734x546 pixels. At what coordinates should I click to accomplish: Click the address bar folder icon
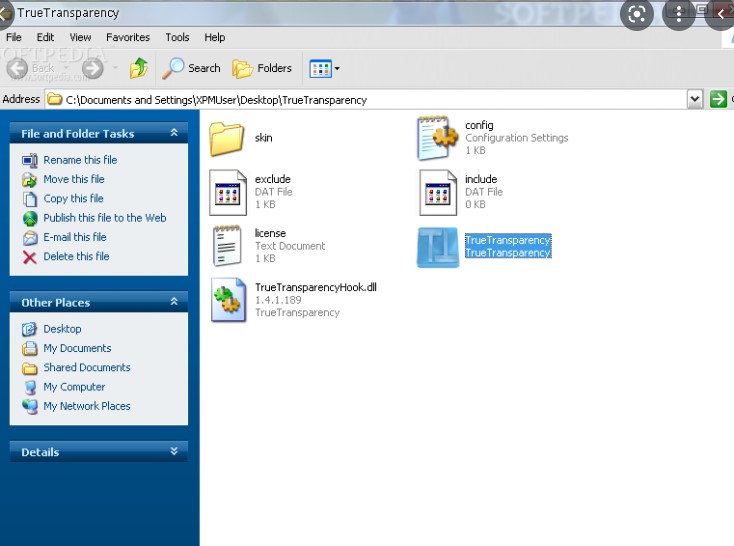click(55, 99)
